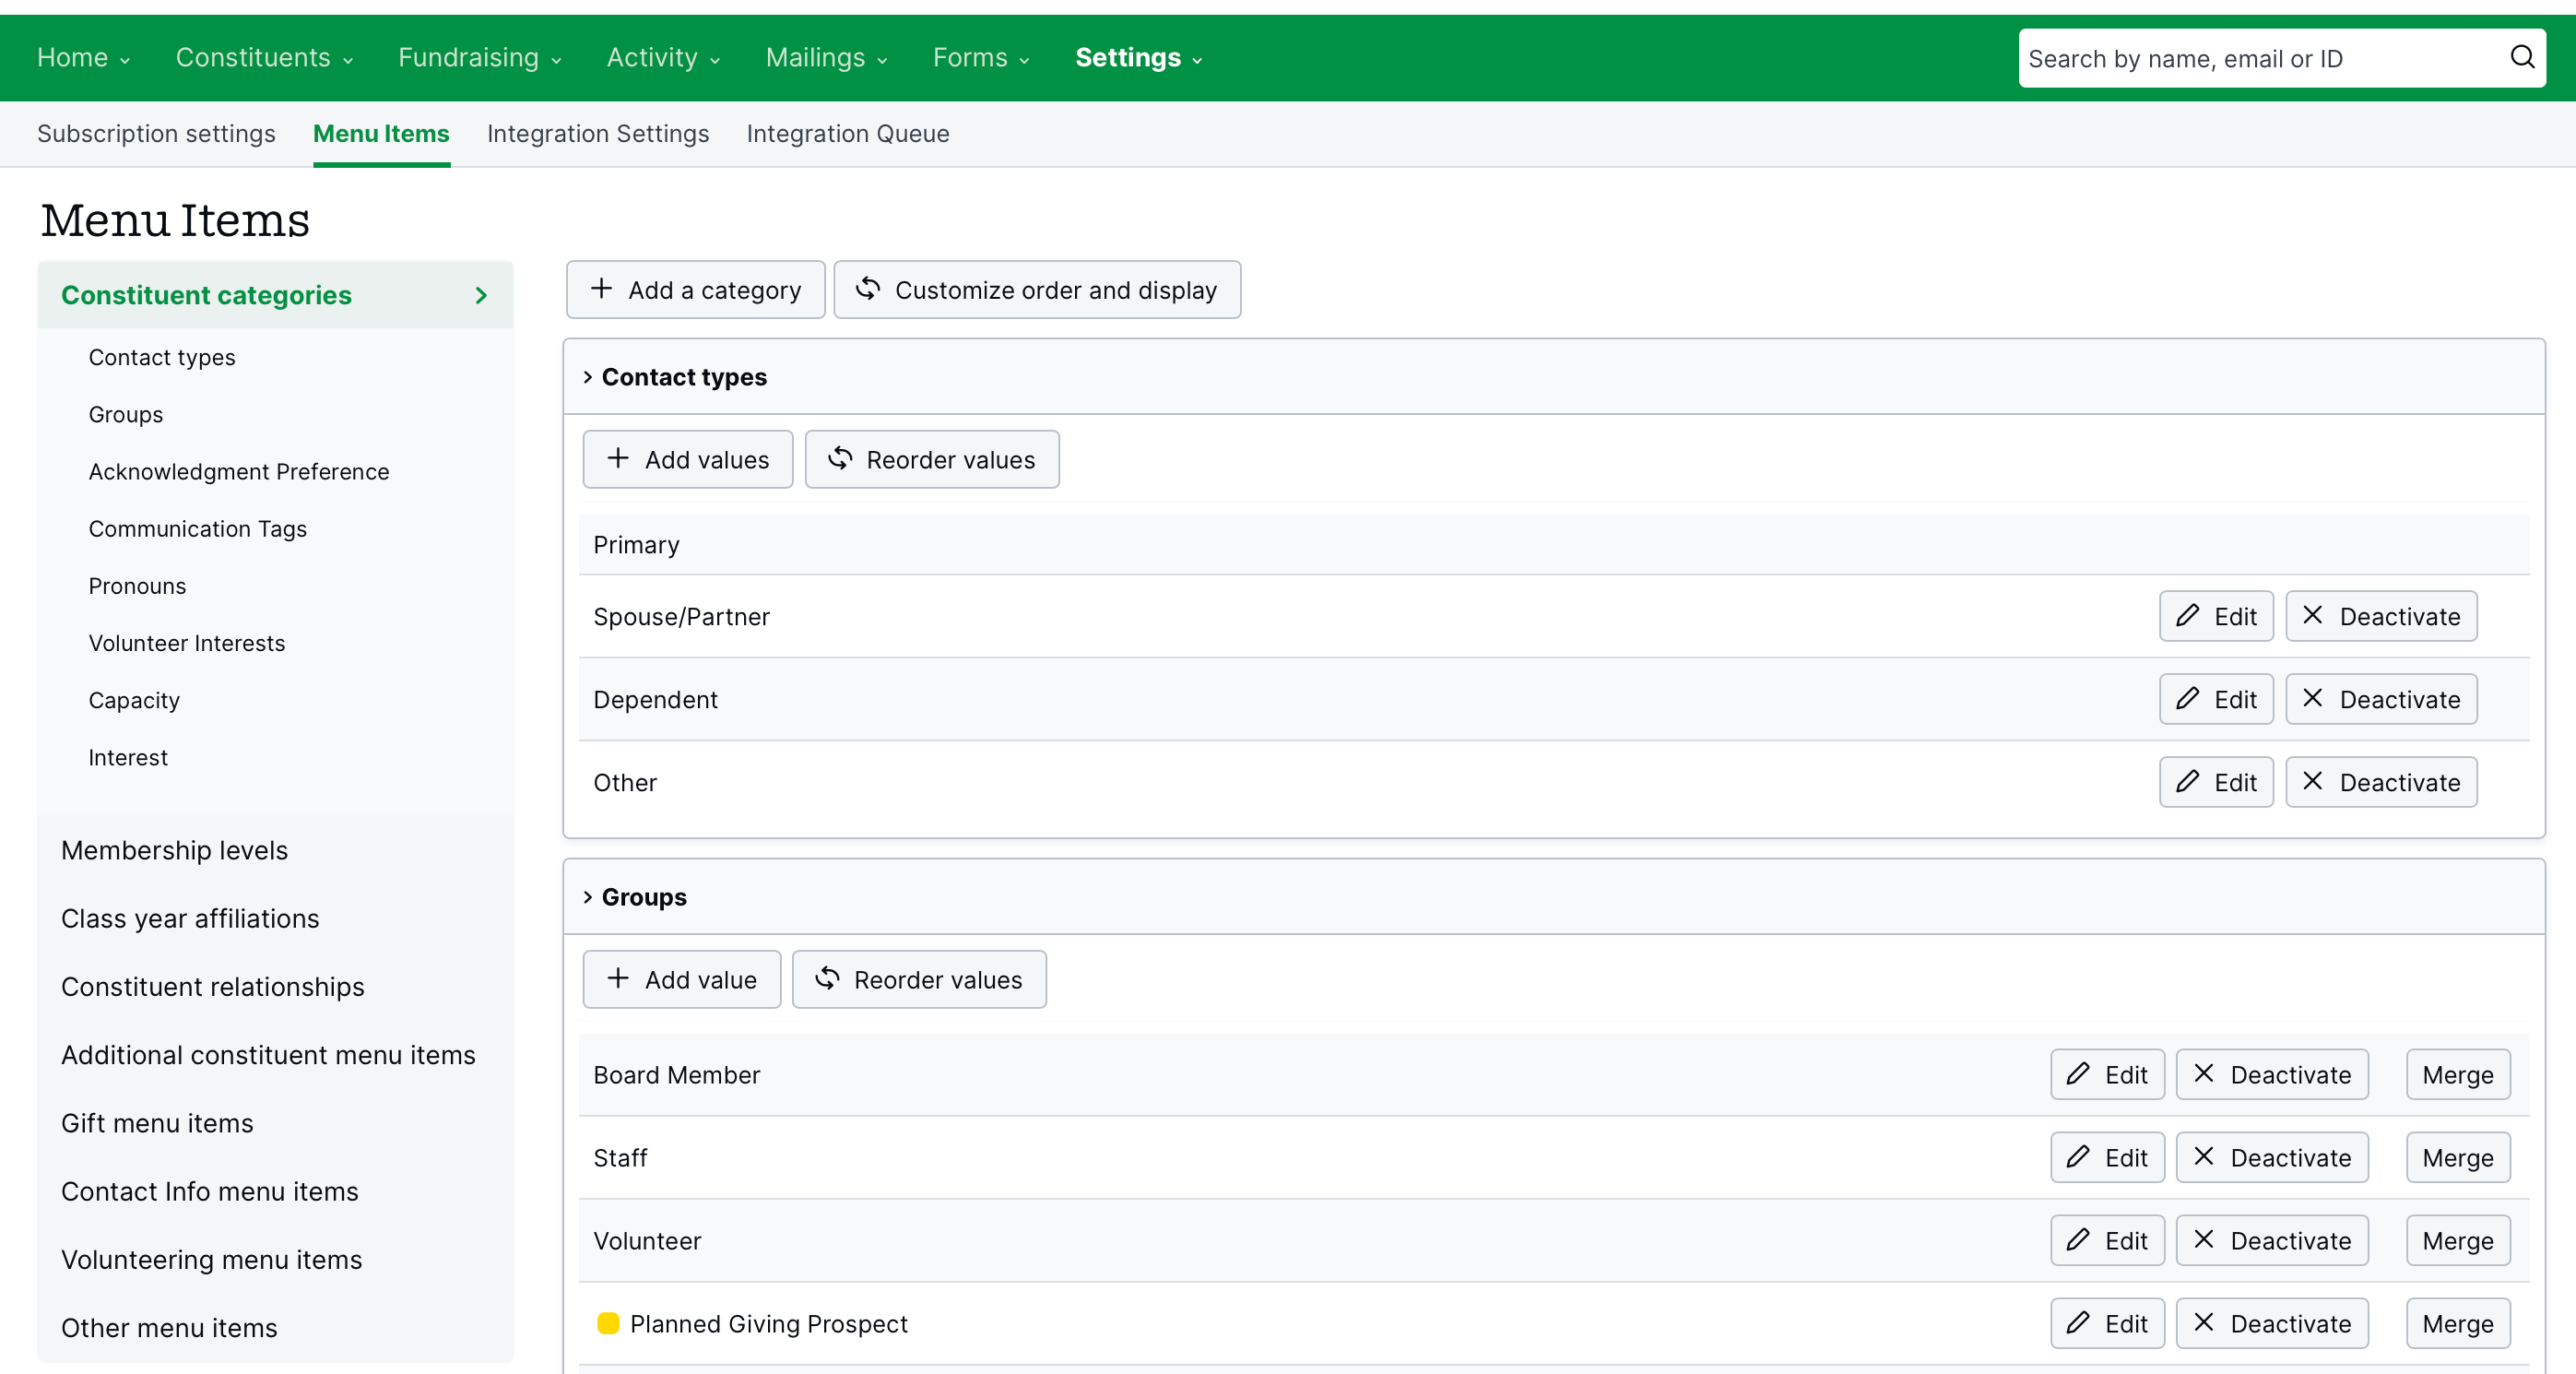Click refresh icon on Customize order and display
This screenshot has height=1374, width=2576.
[x=868, y=289]
